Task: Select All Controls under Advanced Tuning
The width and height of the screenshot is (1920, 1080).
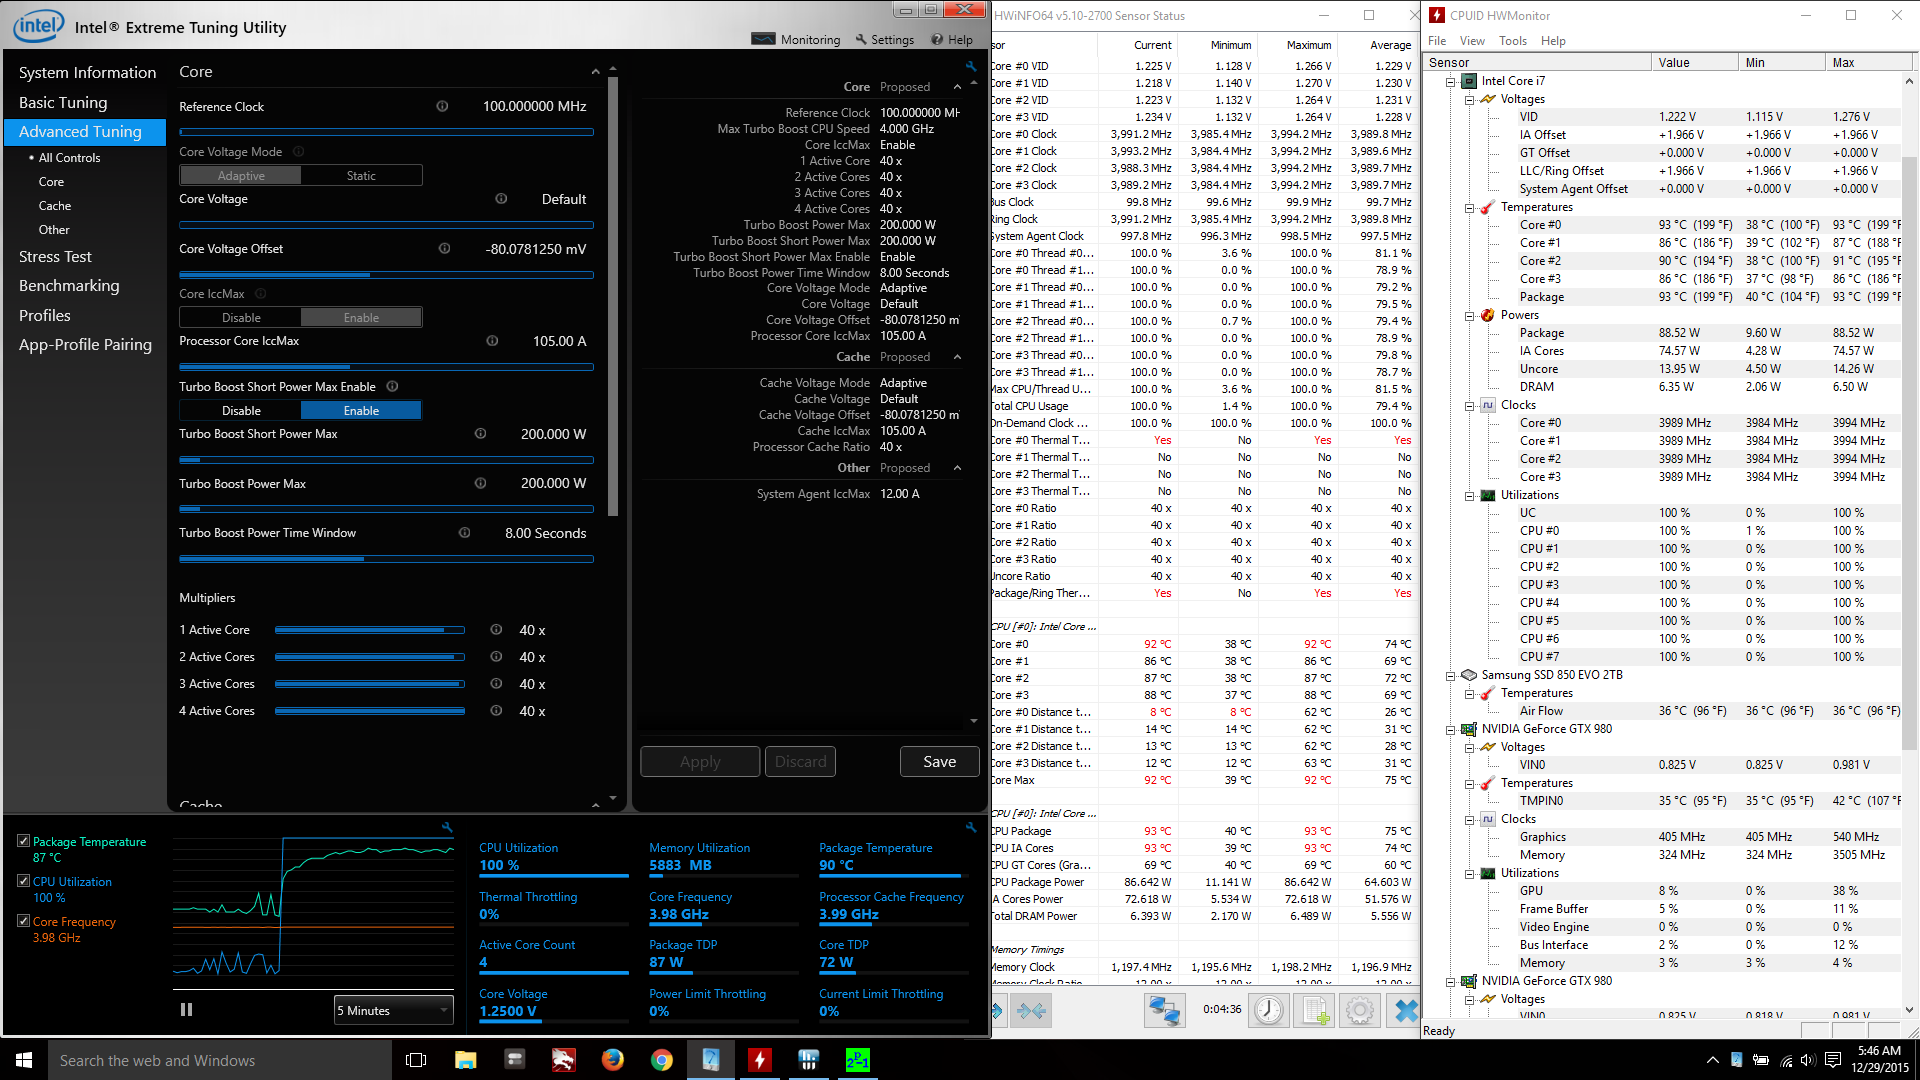Action: click(x=69, y=158)
